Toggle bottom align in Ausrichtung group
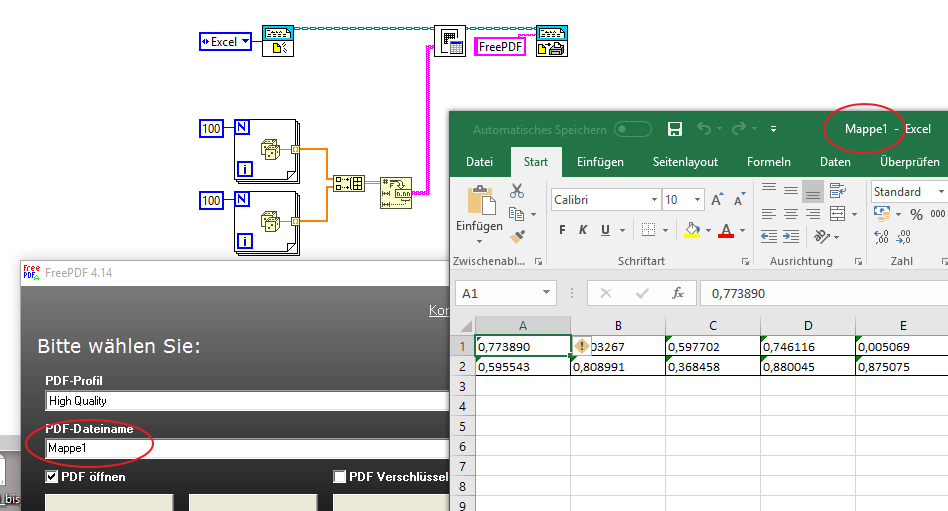Image resolution: width=948 pixels, height=511 pixels. coord(813,192)
